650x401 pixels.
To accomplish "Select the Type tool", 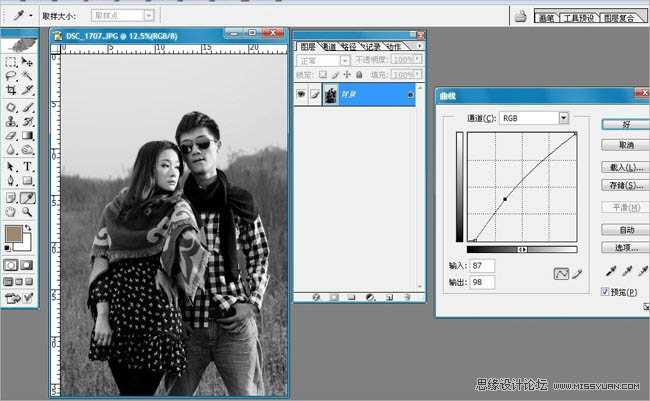I will (x=27, y=167).
